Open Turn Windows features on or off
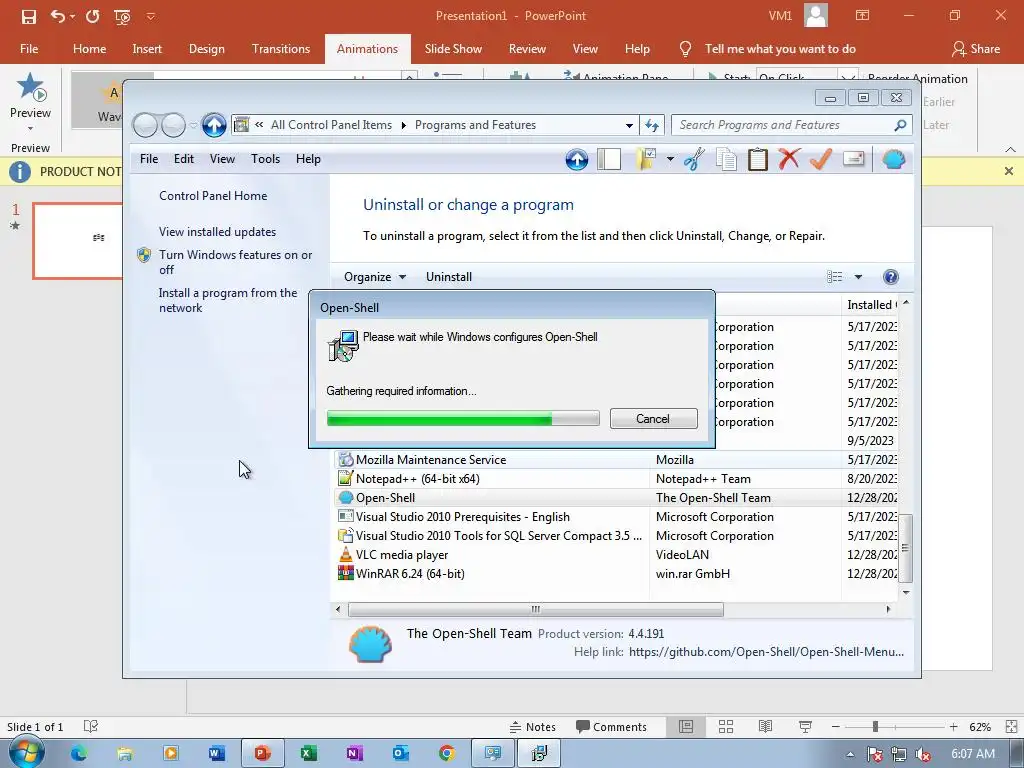This screenshot has height=768, width=1024. (x=235, y=262)
